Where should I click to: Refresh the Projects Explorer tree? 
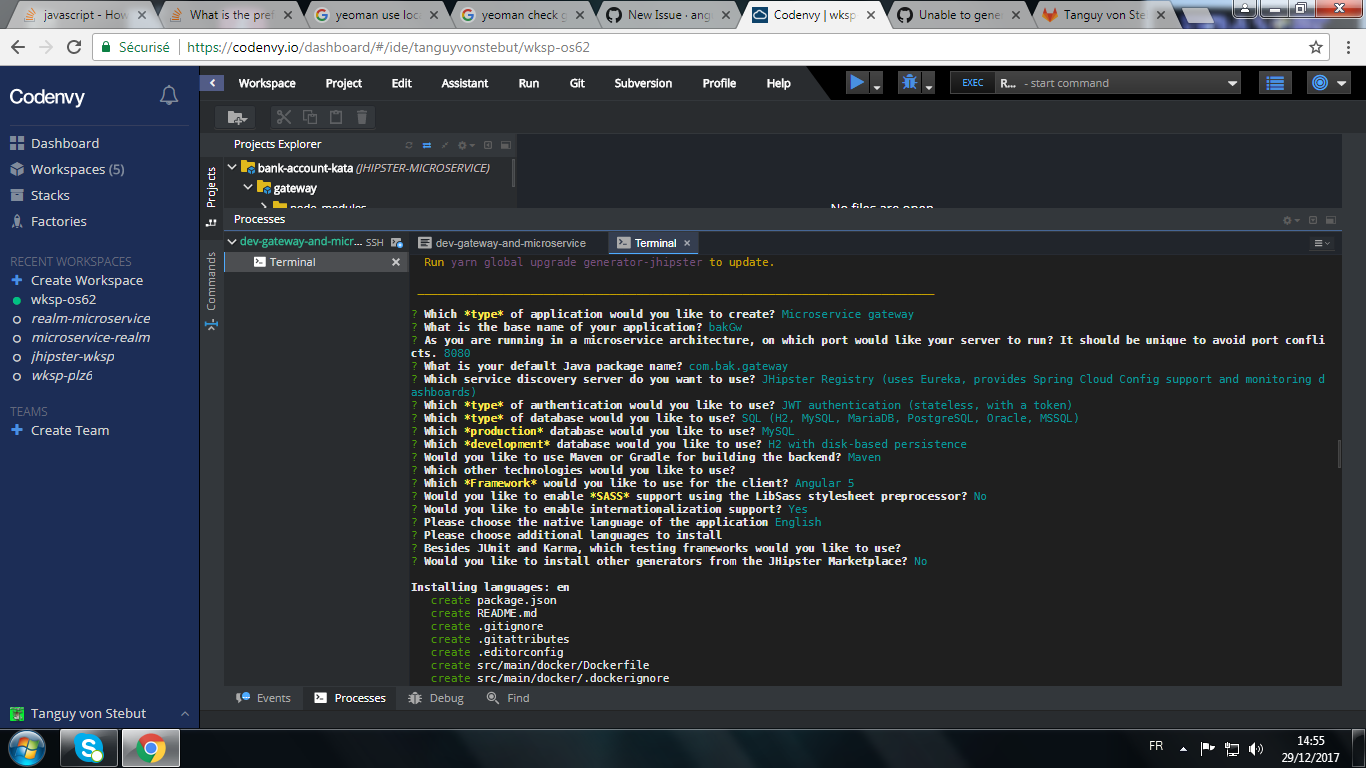click(409, 145)
